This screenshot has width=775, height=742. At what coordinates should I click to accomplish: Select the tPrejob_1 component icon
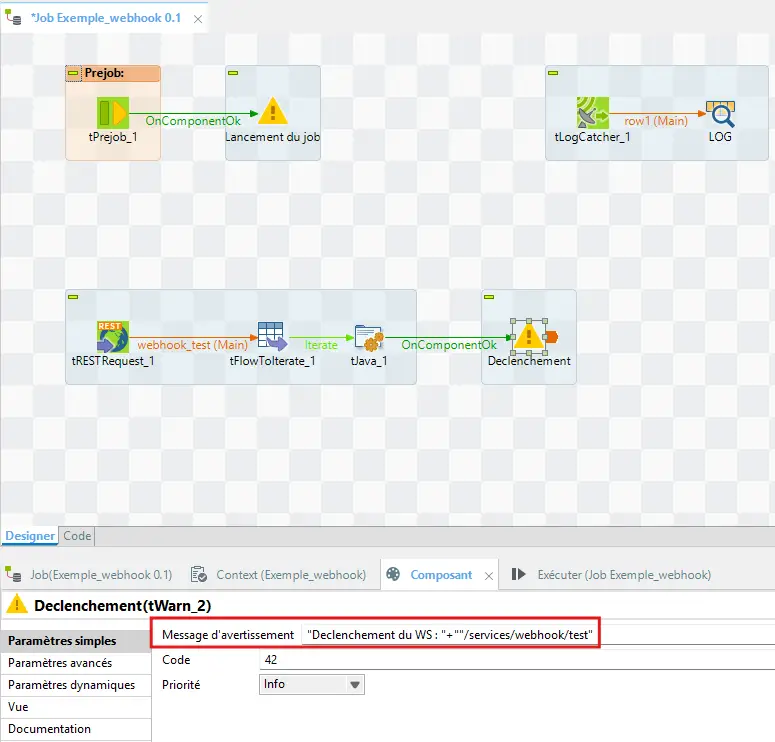112,113
